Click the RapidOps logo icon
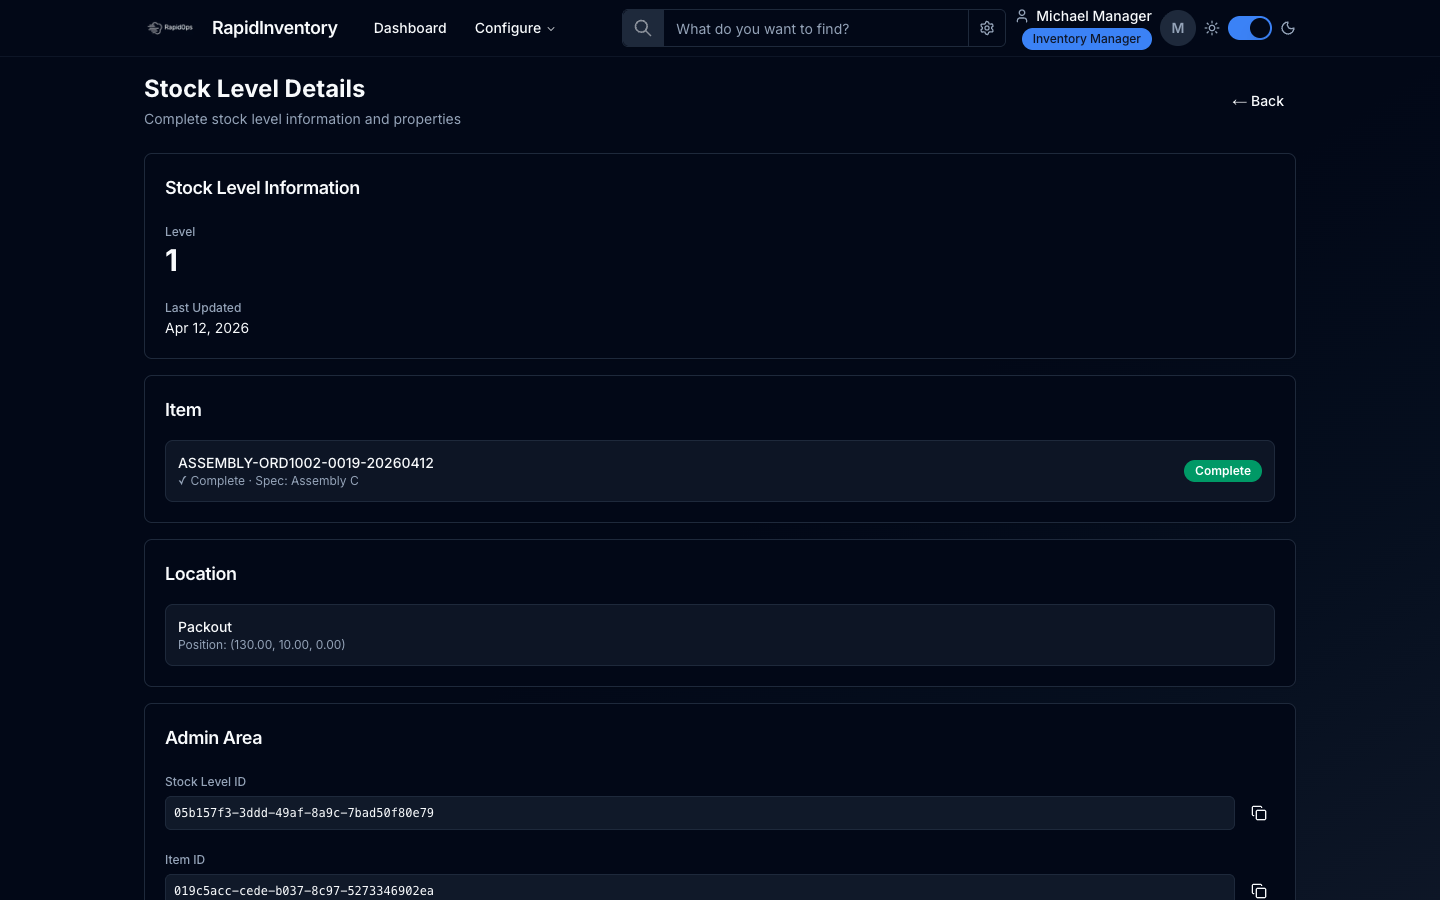Image resolution: width=1440 pixels, height=900 pixels. [170, 28]
